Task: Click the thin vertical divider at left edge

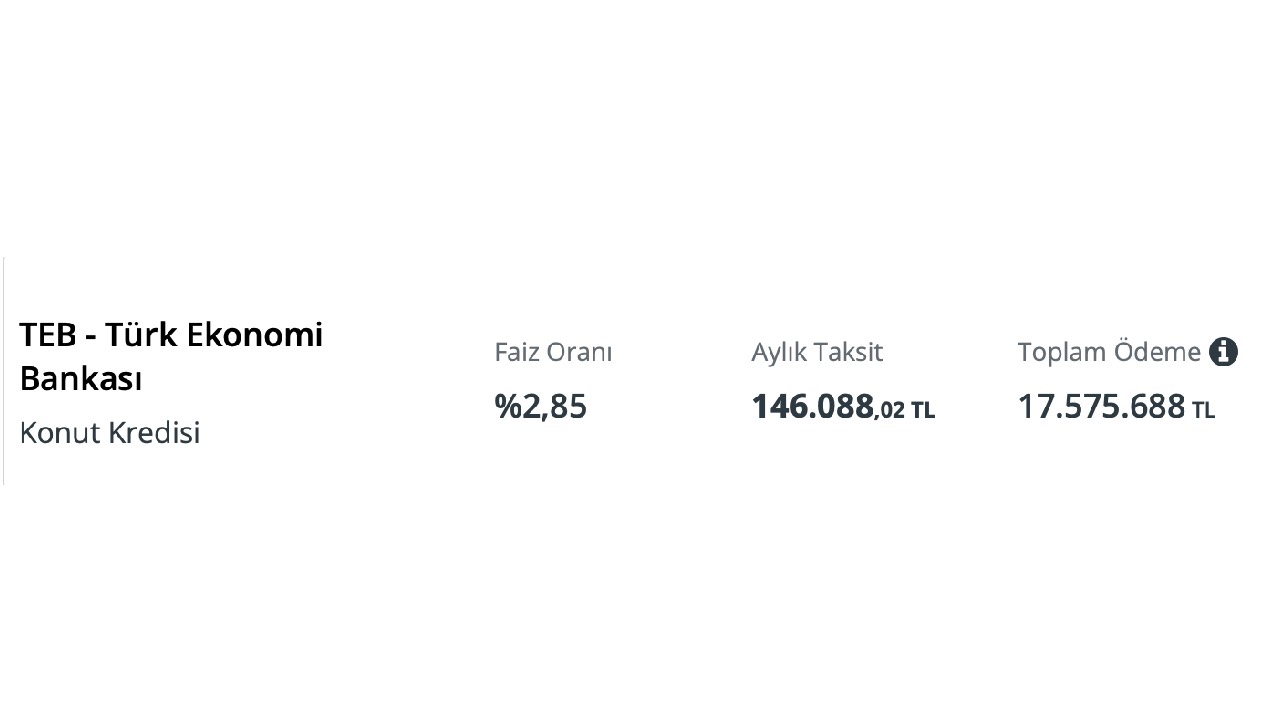Action: click(x=4, y=370)
